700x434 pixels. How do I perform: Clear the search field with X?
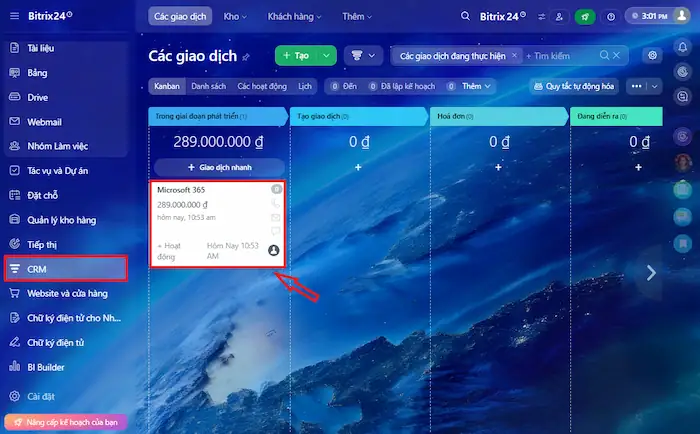tap(616, 55)
